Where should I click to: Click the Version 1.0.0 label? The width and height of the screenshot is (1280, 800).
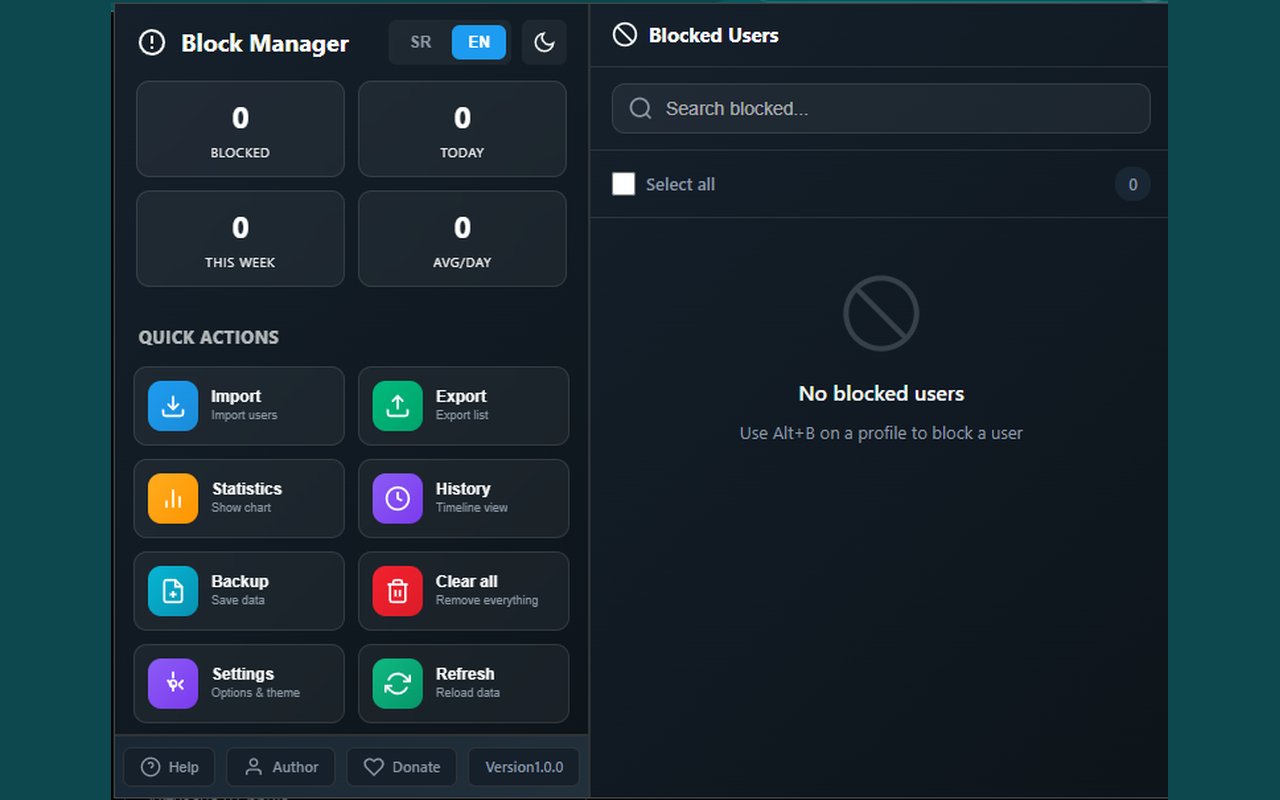point(523,766)
